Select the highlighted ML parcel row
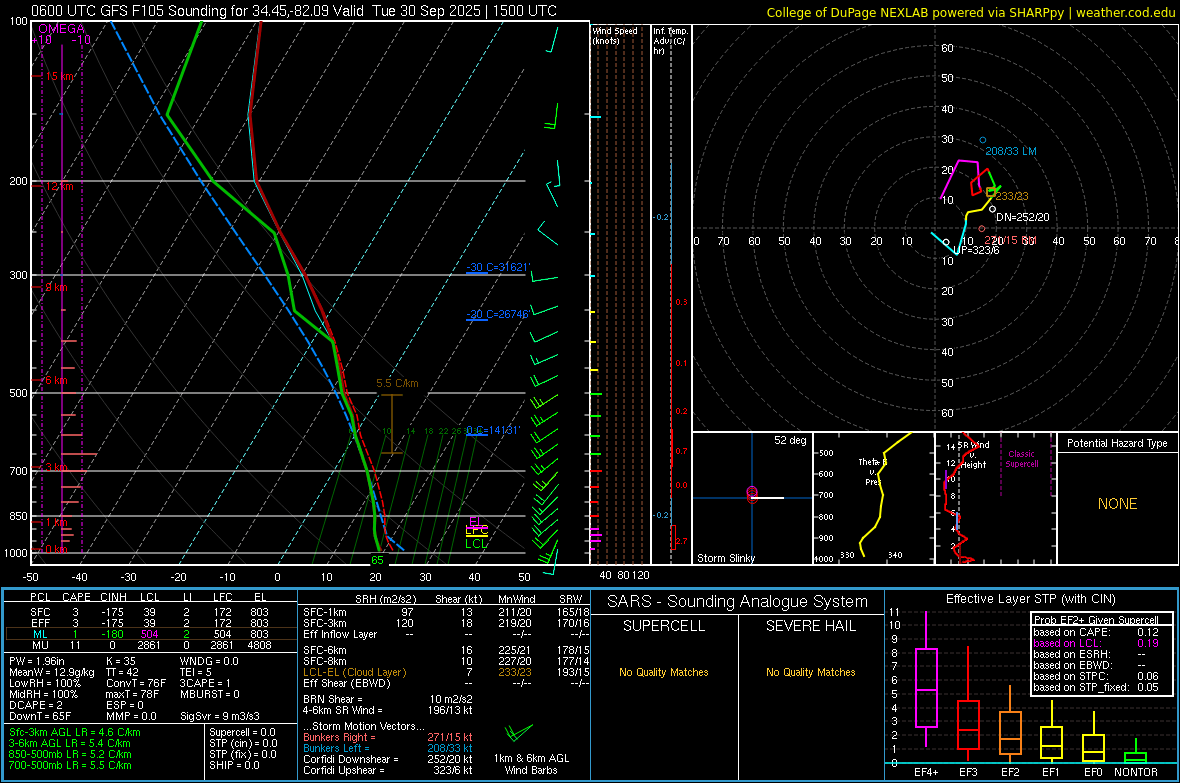This screenshot has height=783, width=1180. [150, 635]
